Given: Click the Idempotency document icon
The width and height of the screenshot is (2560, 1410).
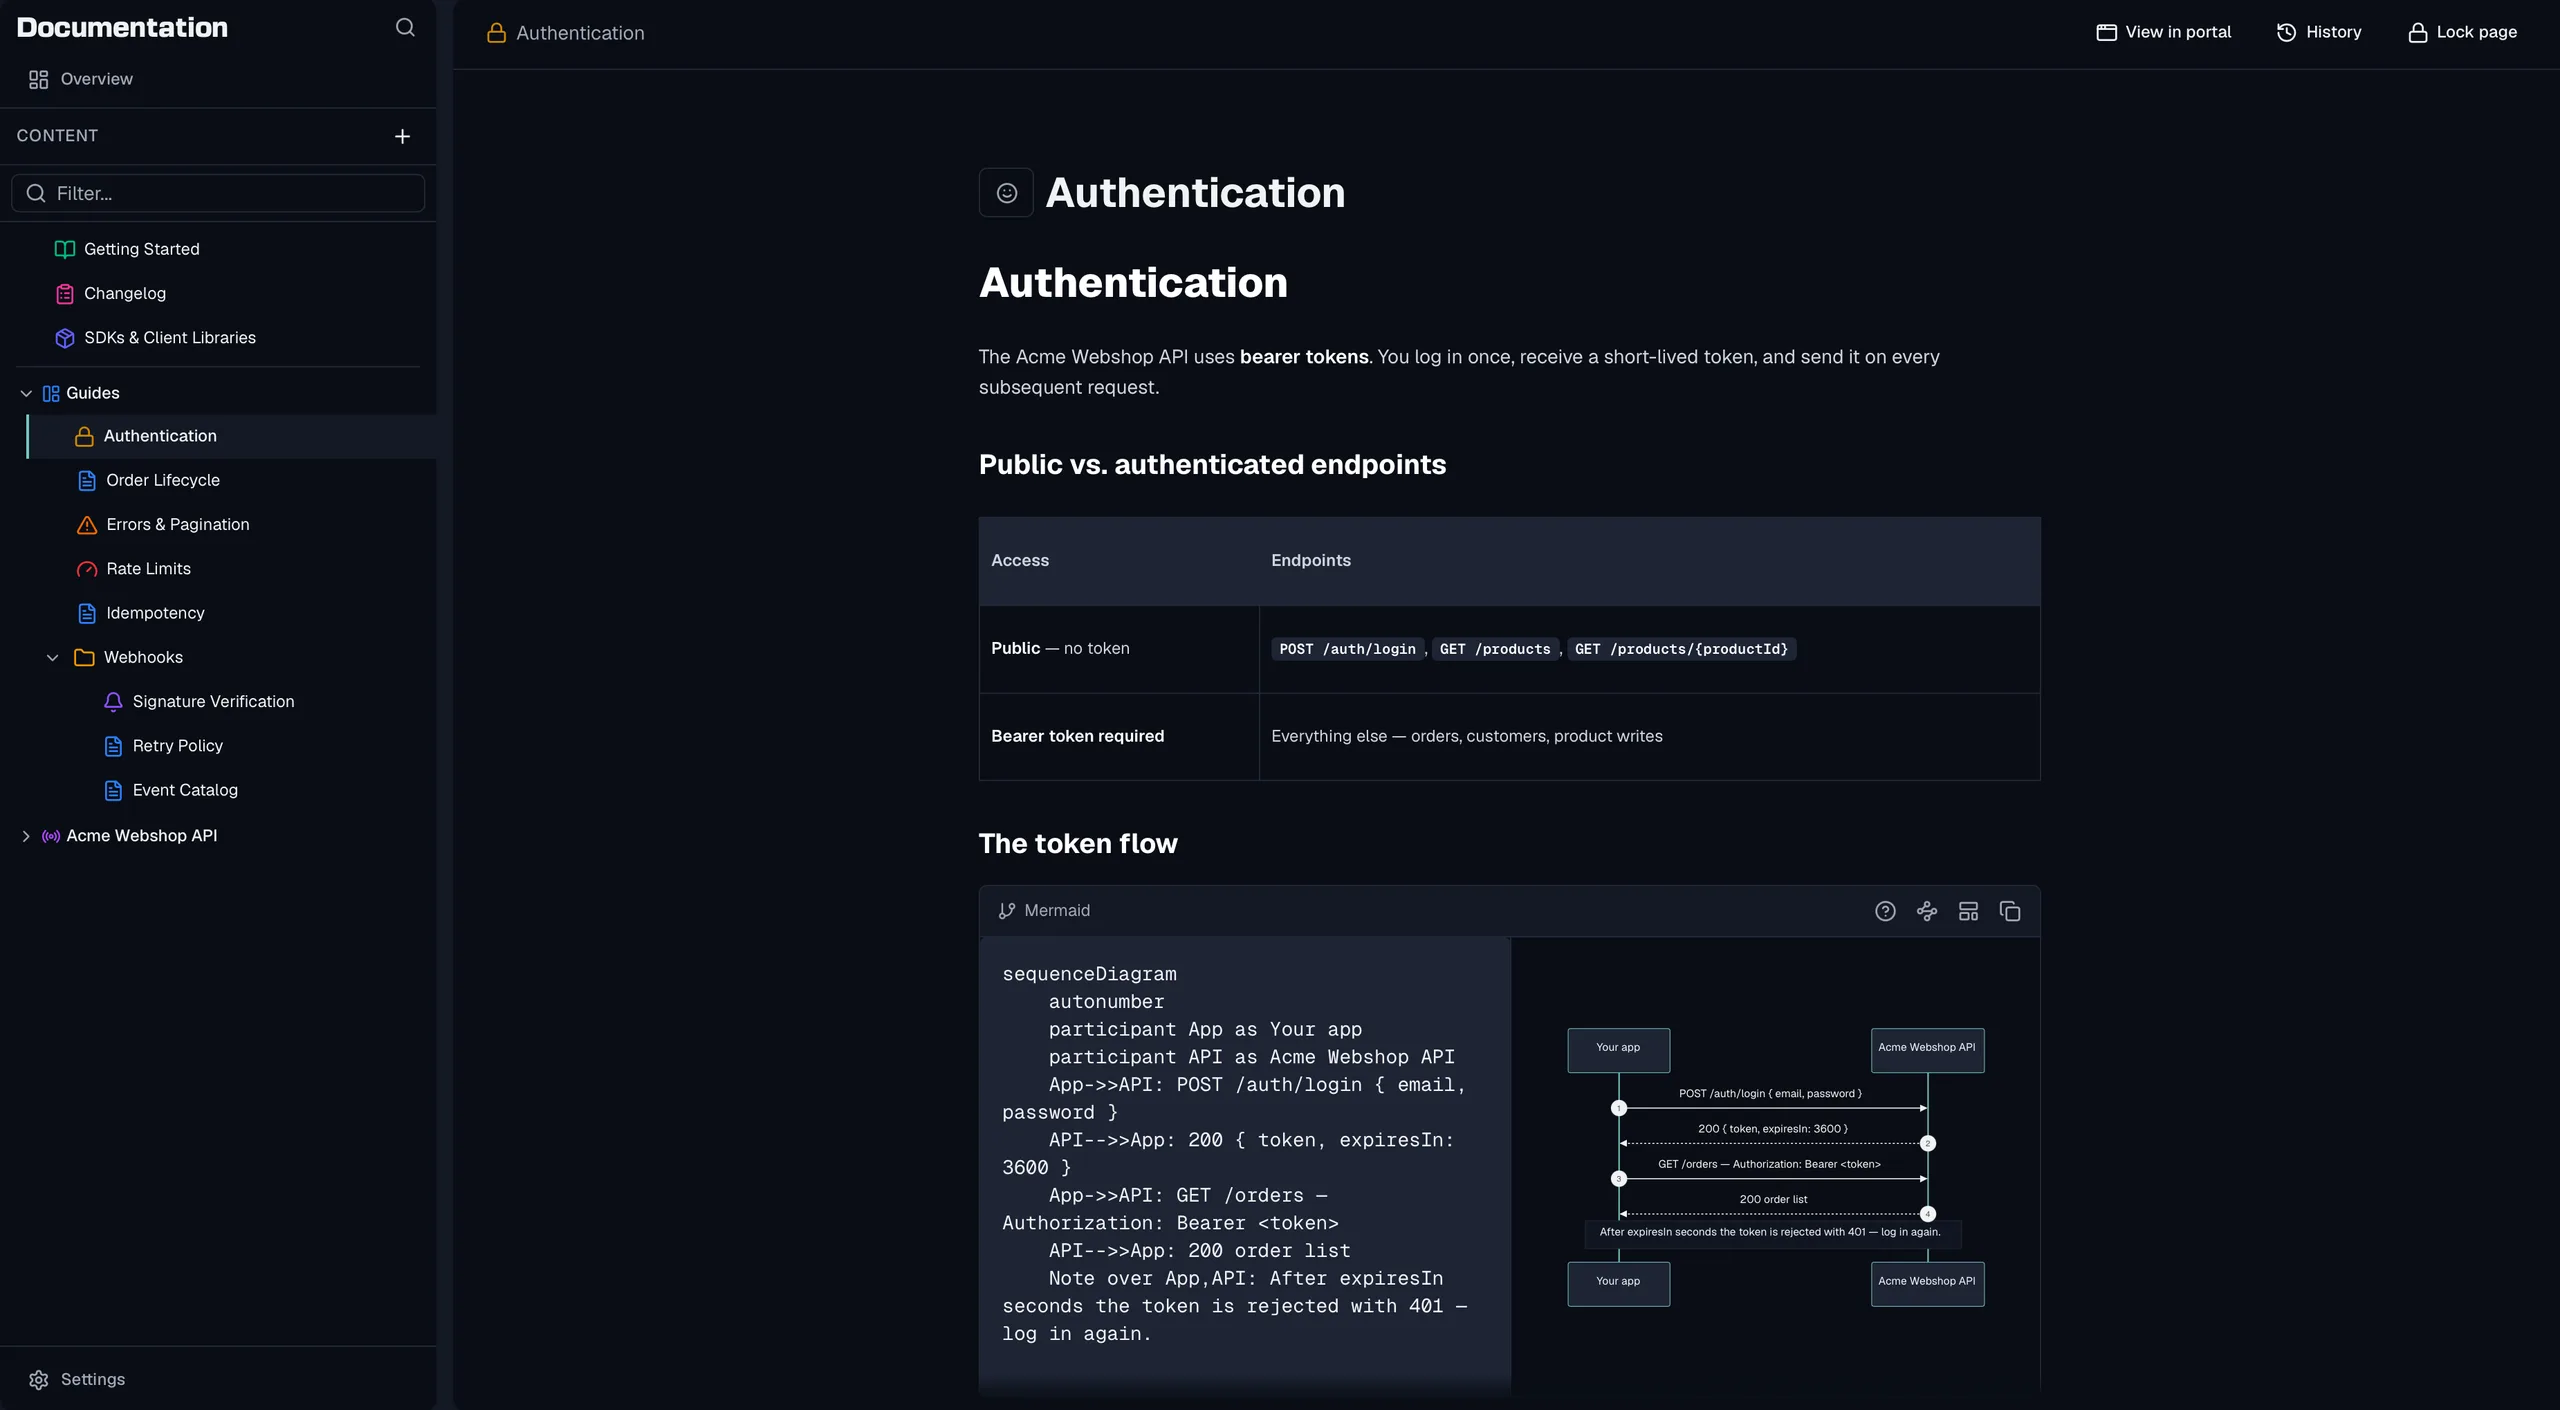Looking at the screenshot, I should (87, 613).
